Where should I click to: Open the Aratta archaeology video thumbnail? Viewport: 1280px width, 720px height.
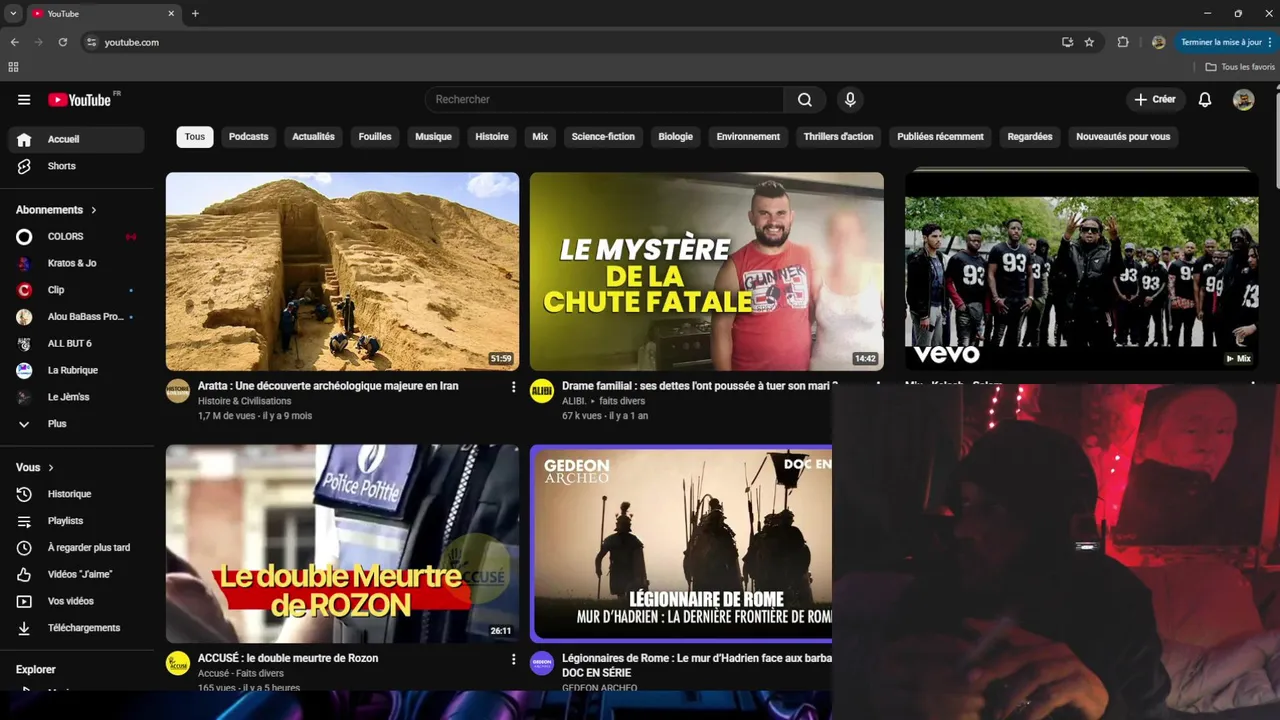(342, 271)
